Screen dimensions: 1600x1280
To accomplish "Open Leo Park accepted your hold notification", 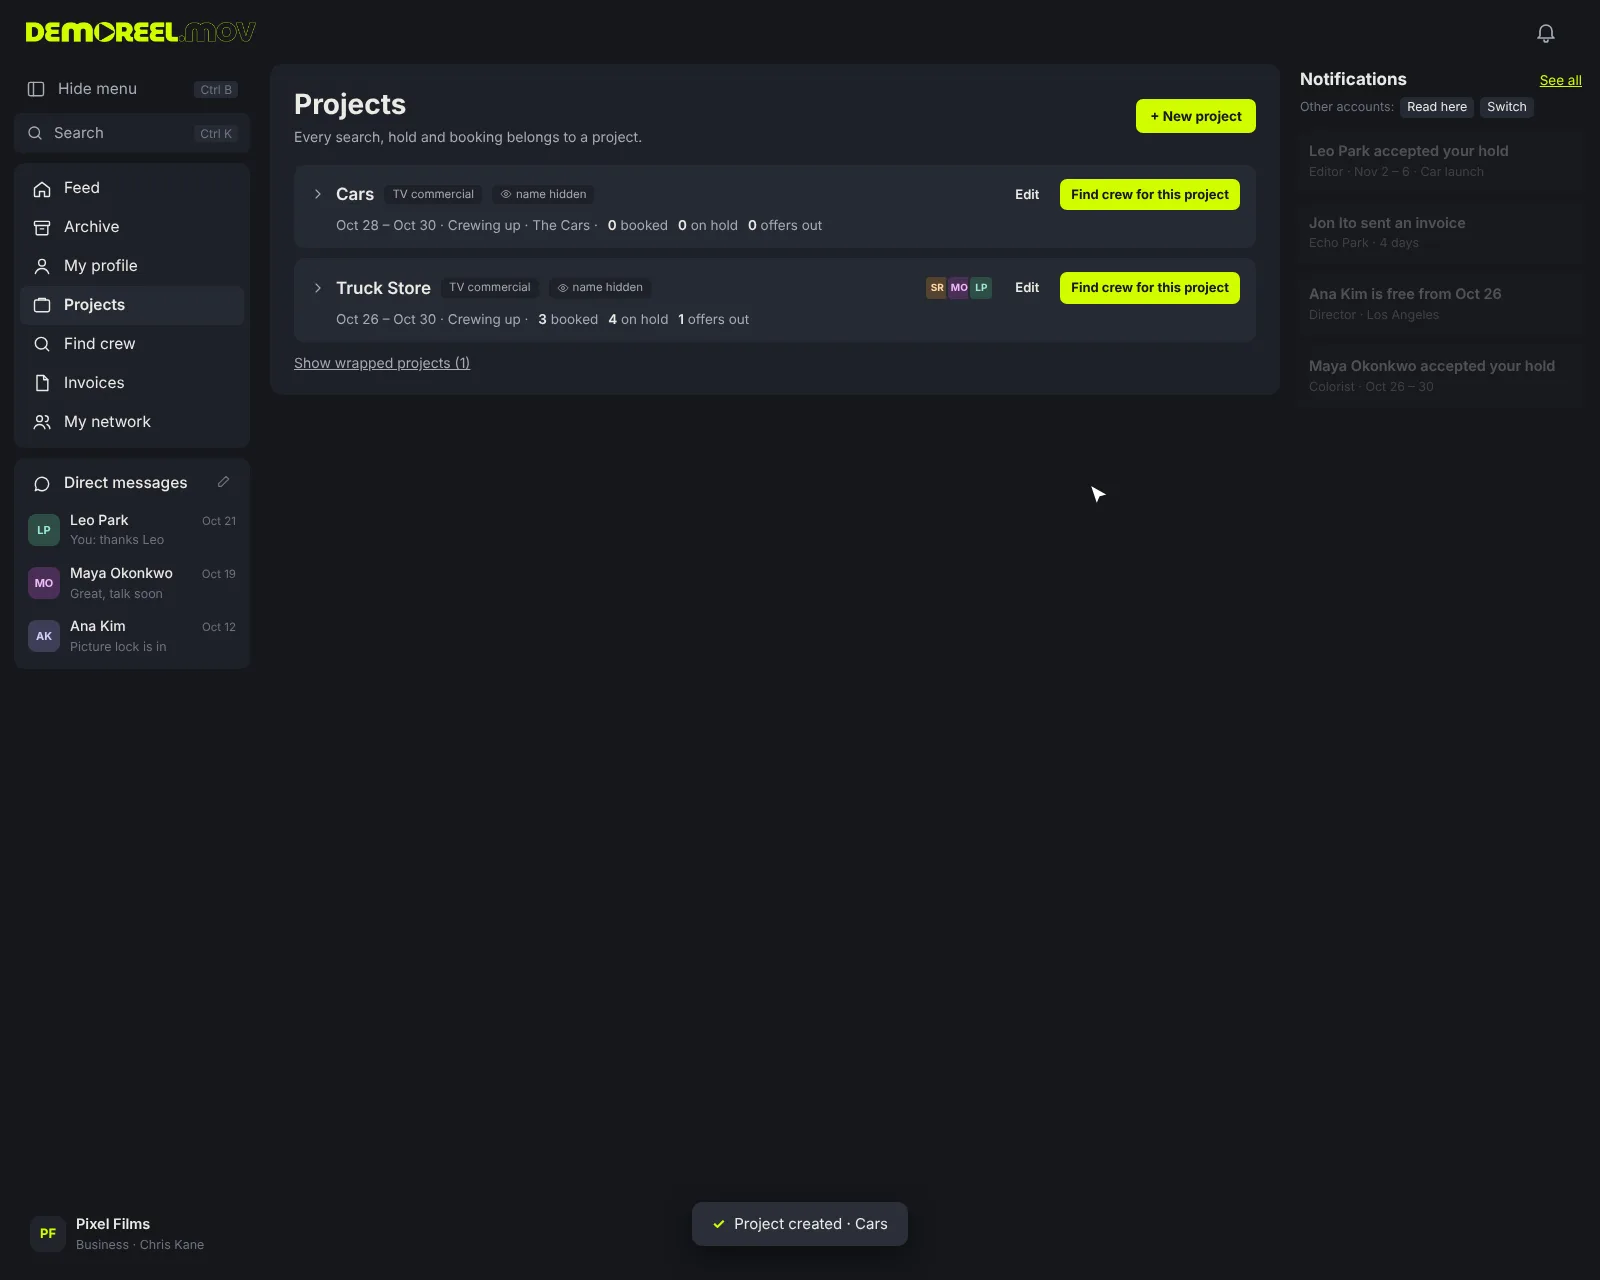I will (1441, 161).
